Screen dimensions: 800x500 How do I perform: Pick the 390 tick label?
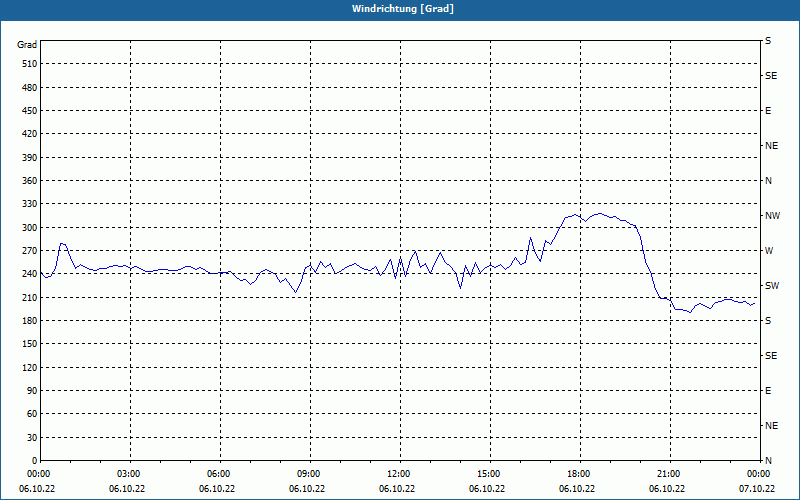pos(29,158)
